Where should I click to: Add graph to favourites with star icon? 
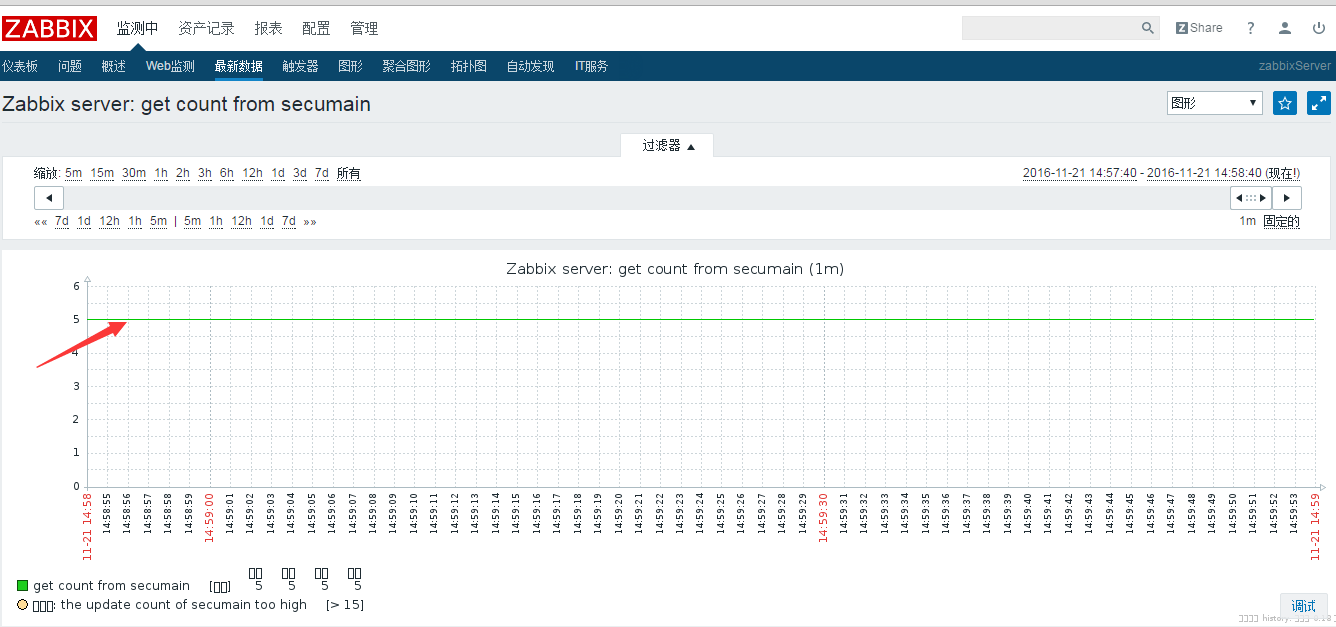point(1285,103)
